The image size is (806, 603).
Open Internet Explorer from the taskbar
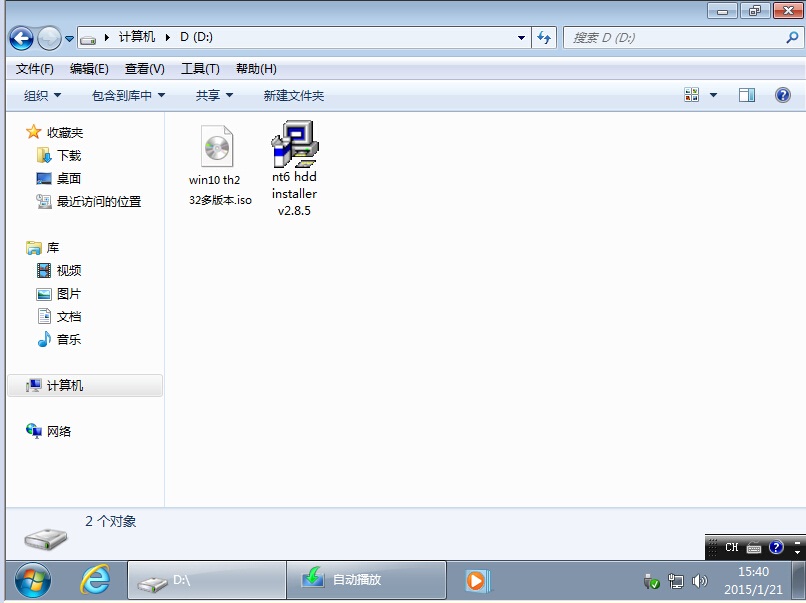point(96,580)
